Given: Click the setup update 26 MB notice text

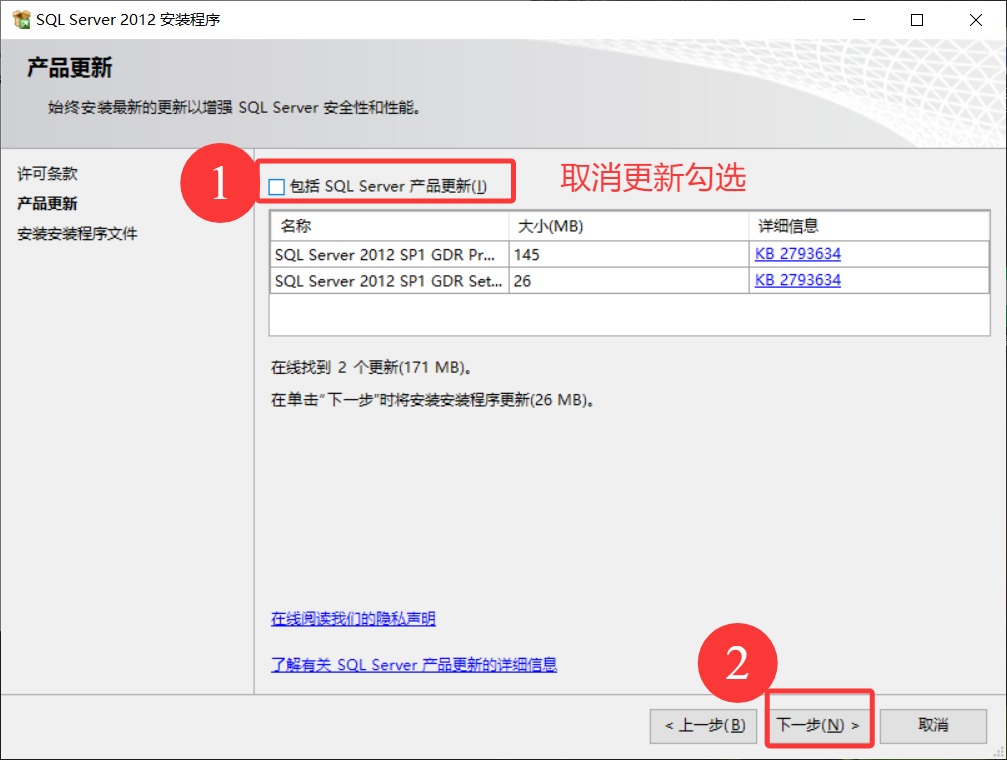Looking at the screenshot, I should tap(433, 400).
